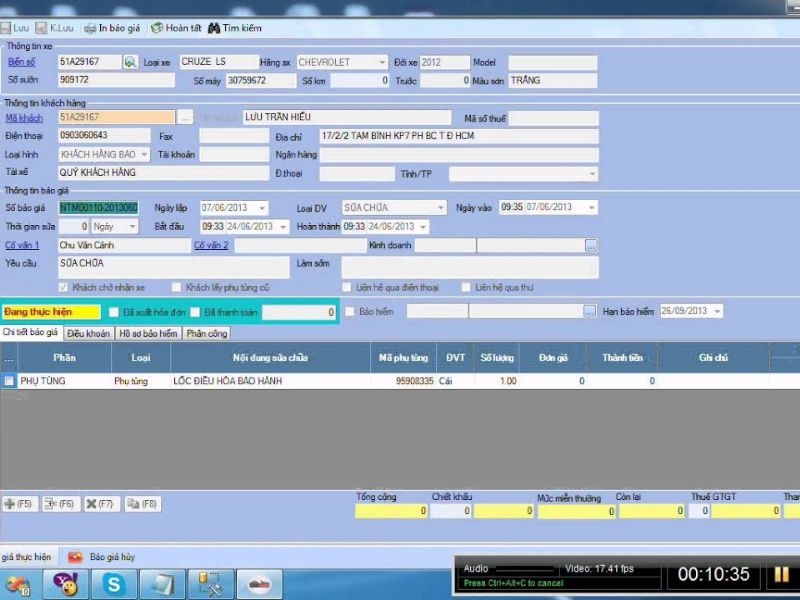Click the Cố vấn 1 link
800x600 pixels.
[22, 245]
